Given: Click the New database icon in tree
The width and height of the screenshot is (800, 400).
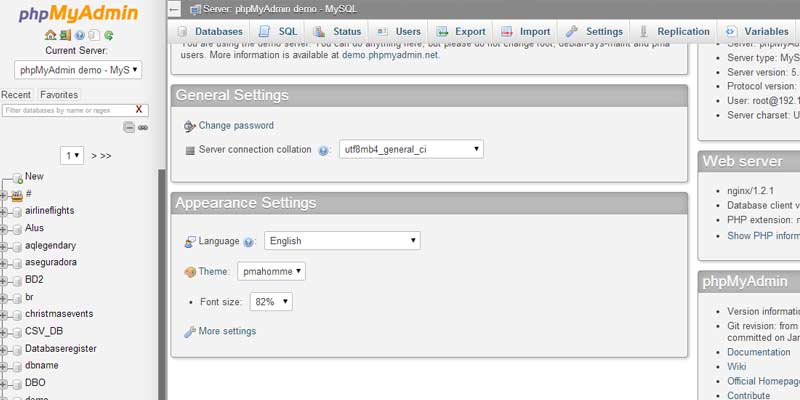Looking at the screenshot, I should [x=17, y=178].
